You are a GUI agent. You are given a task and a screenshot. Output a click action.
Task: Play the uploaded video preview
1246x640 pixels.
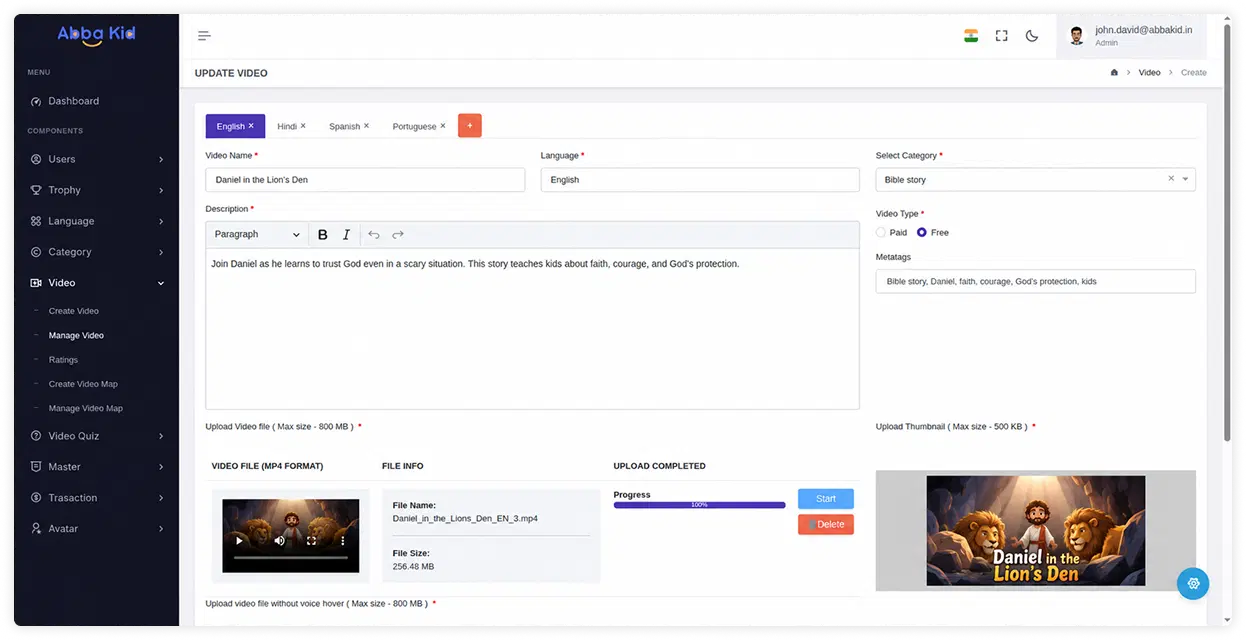(x=239, y=541)
